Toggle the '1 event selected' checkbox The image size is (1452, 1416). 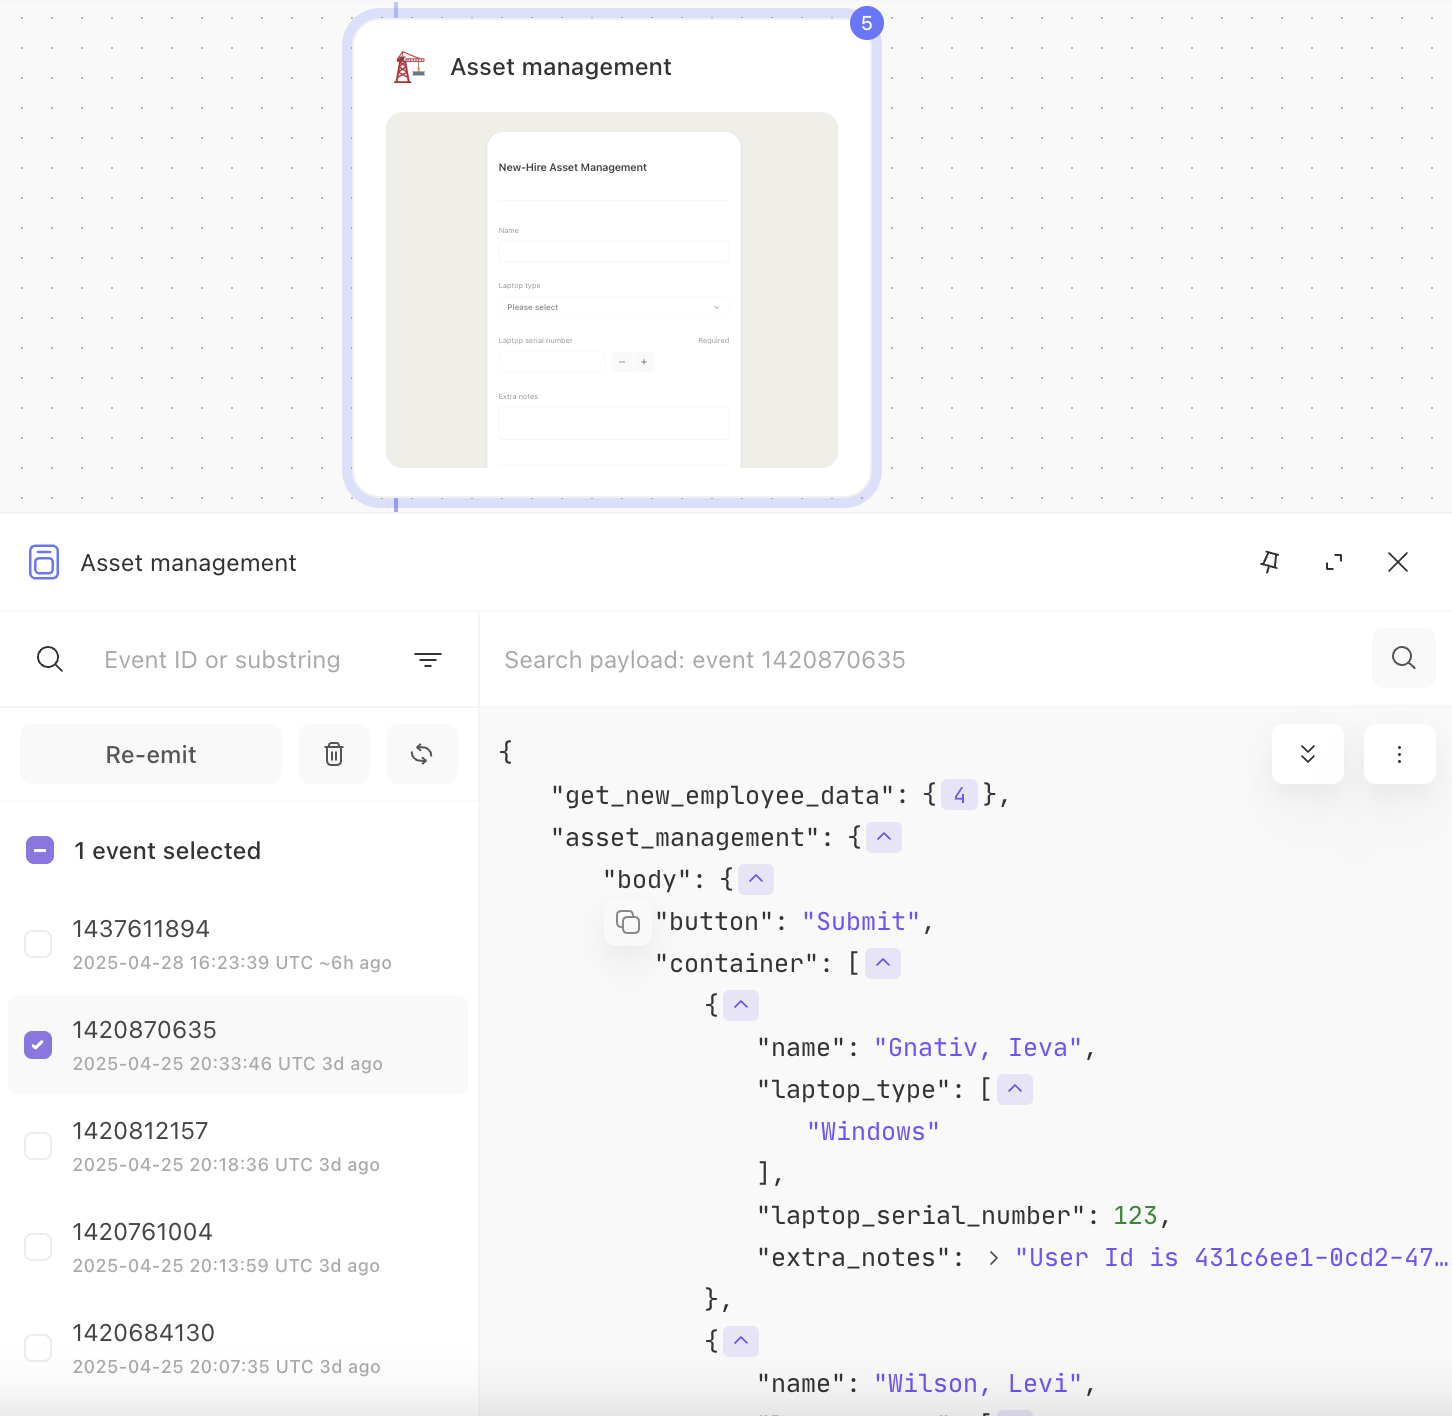40,851
